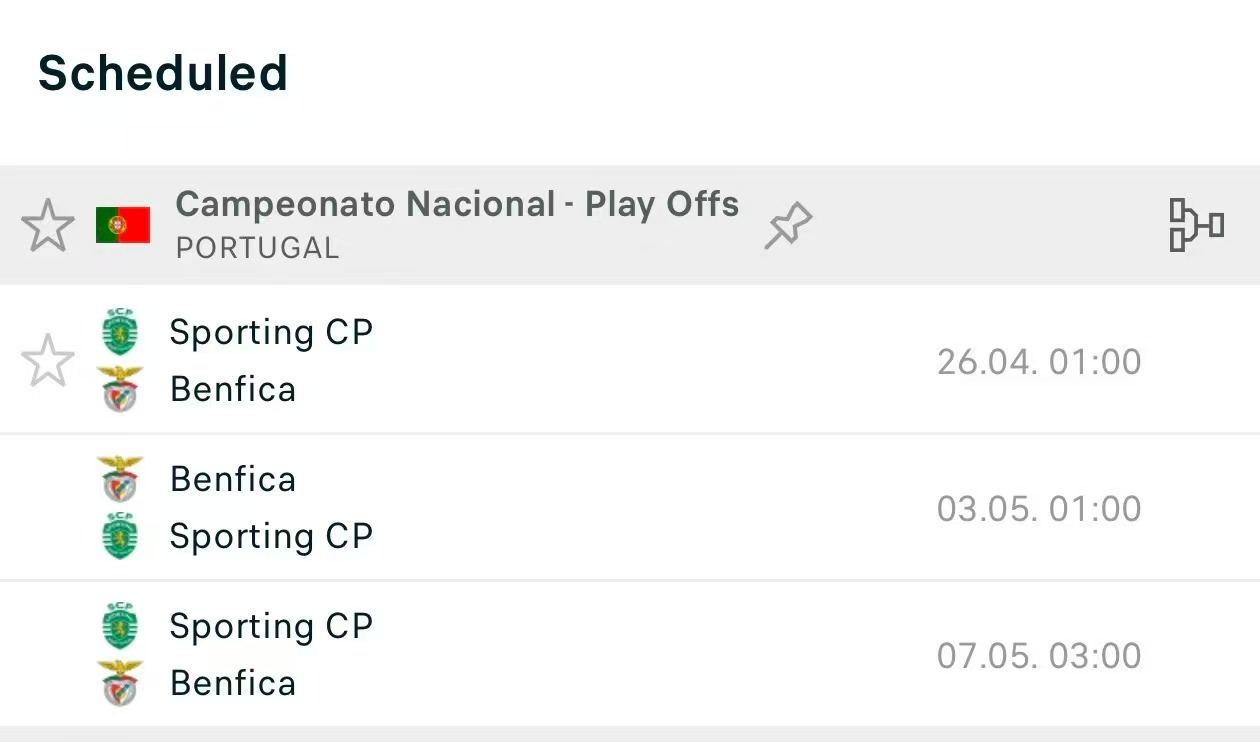Open Benfica home team name in 03.05 match
Viewport: 1260px width, 742px height.
tap(233, 479)
